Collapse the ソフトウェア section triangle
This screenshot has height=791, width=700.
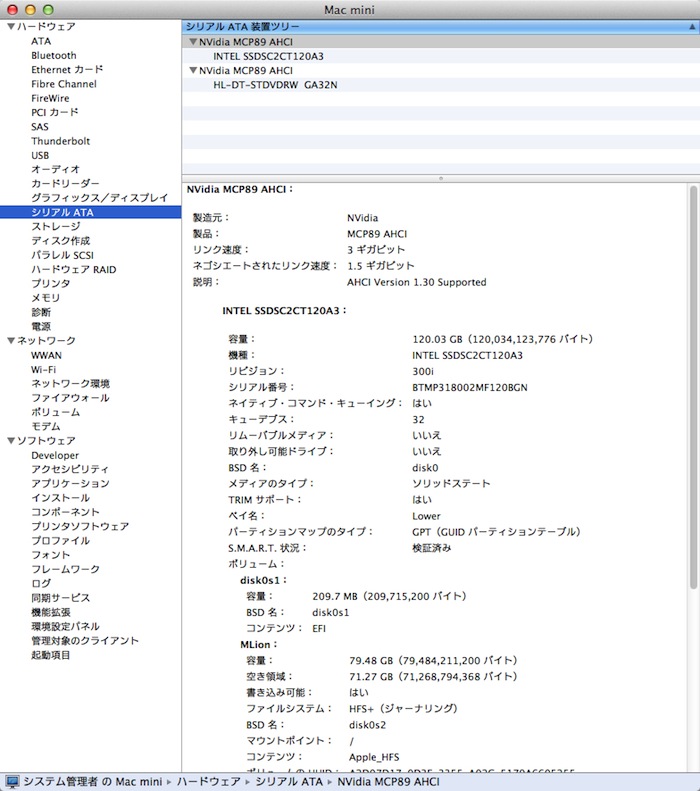point(10,441)
